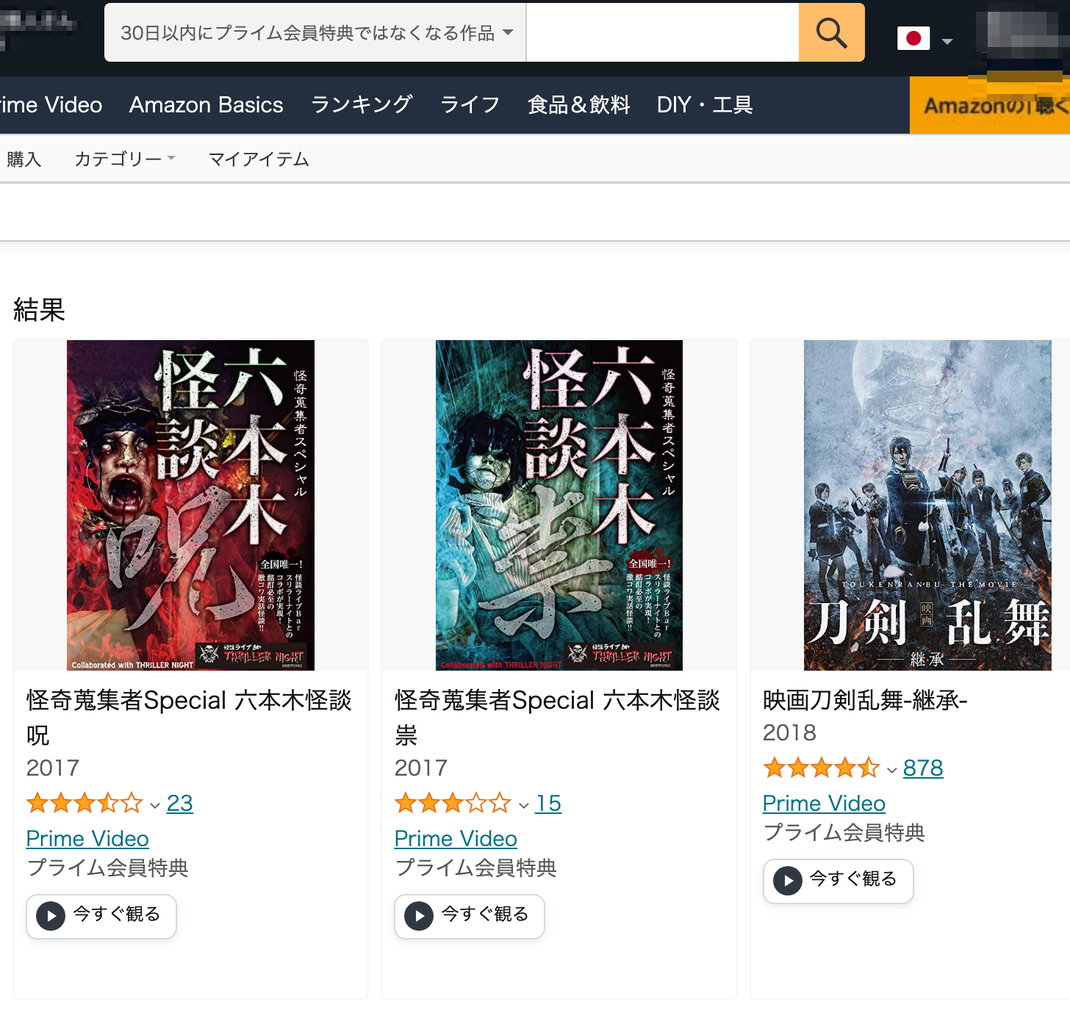1070x1024 pixels.
Task: Expand the language dropdown arrow beside the flag
Action: point(946,41)
